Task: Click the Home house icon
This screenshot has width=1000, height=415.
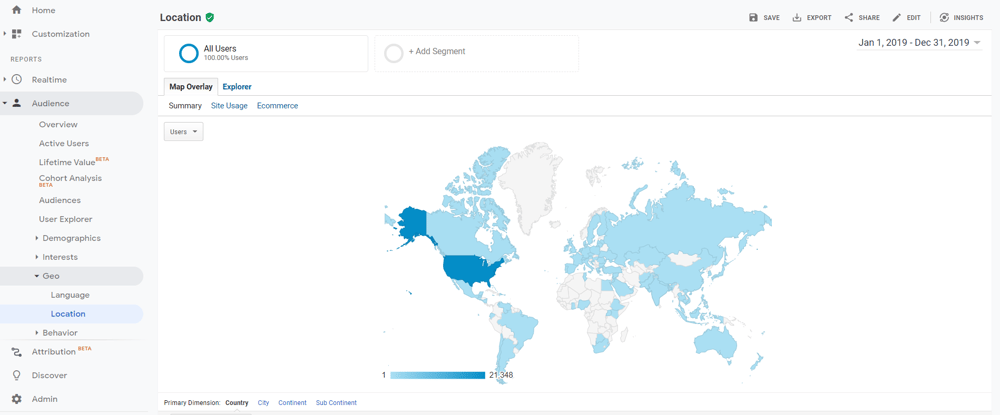Action: click(17, 10)
